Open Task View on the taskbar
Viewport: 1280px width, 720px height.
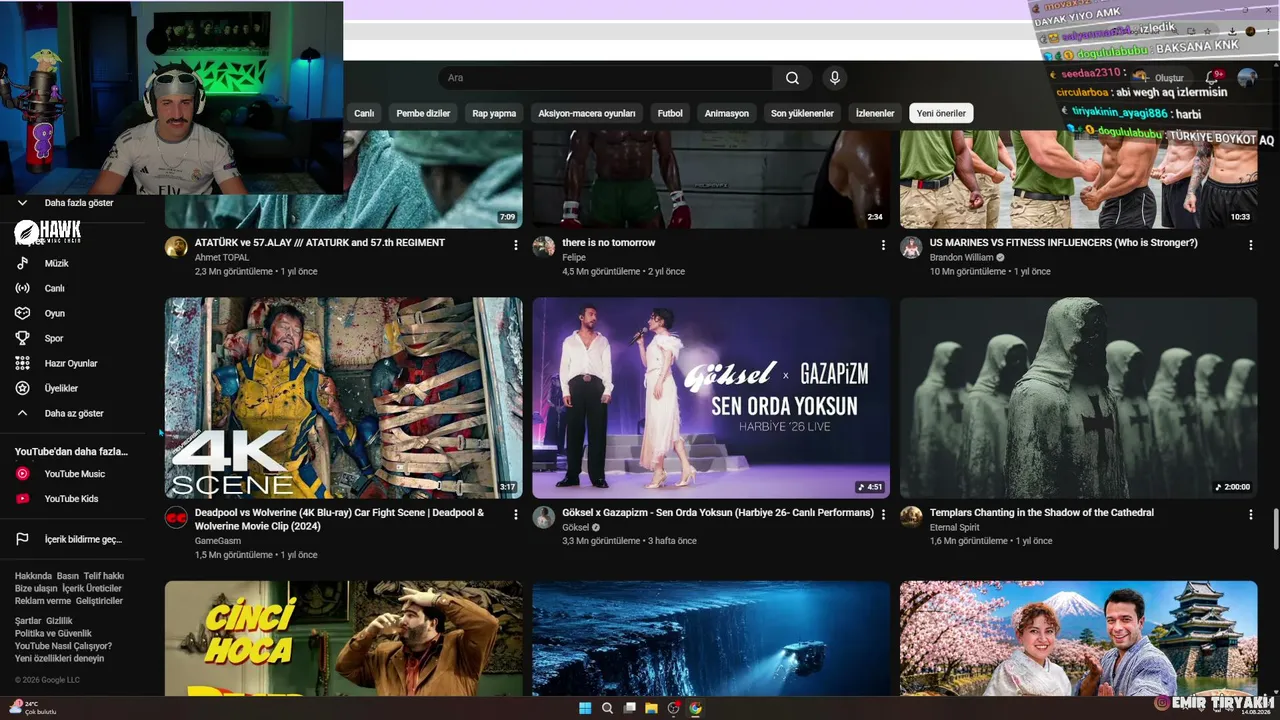(629, 708)
